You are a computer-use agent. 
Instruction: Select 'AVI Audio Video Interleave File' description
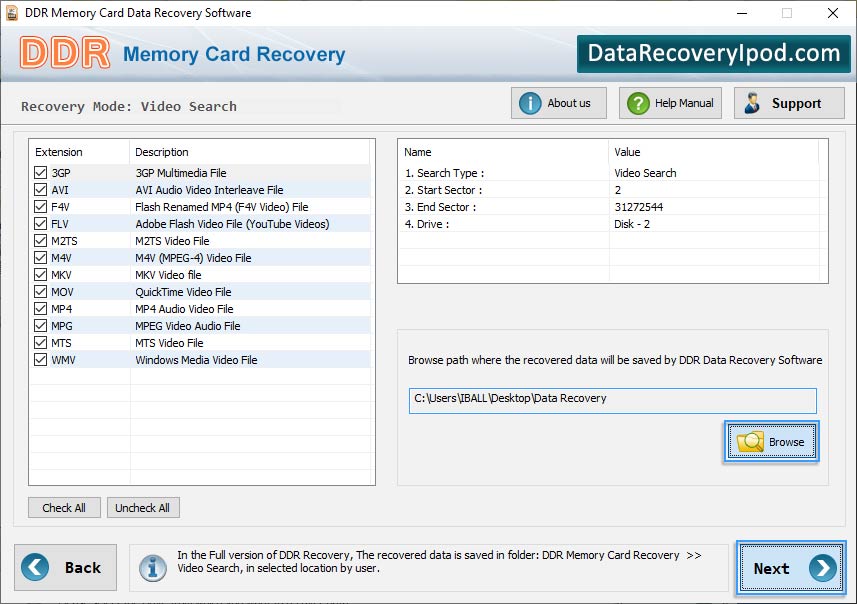click(x=209, y=190)
